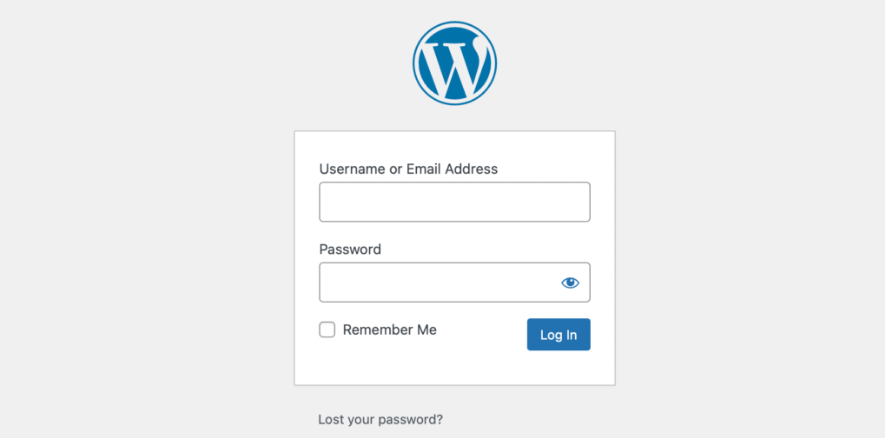Tick the box beside Remember Me
Screen dimensions: 885x438
pyautogui.click(x=327, y=330)
